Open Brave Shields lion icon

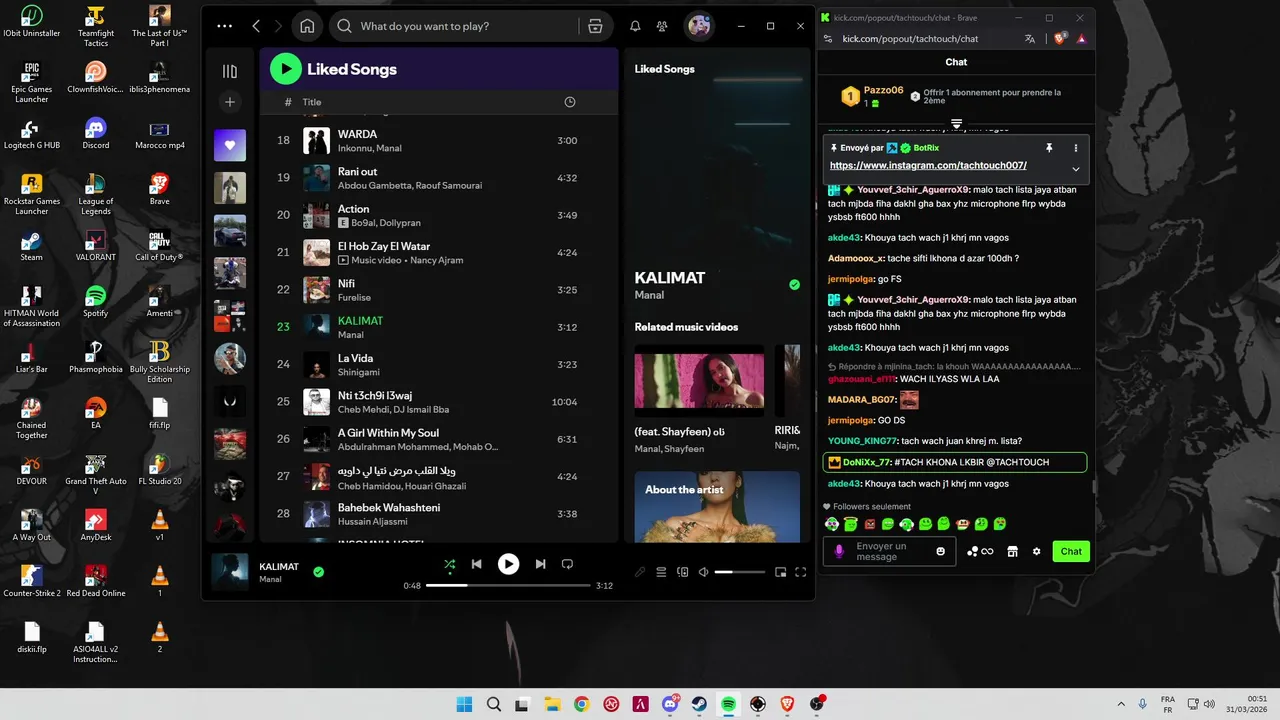(1060, 39)
